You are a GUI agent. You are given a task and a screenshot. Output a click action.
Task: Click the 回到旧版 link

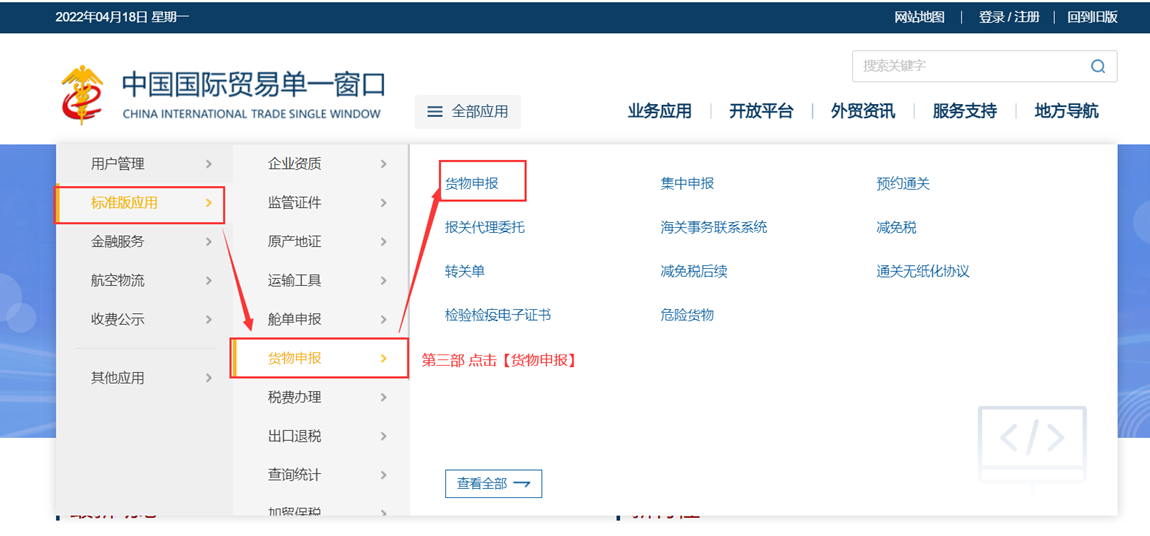point(1092,17)
